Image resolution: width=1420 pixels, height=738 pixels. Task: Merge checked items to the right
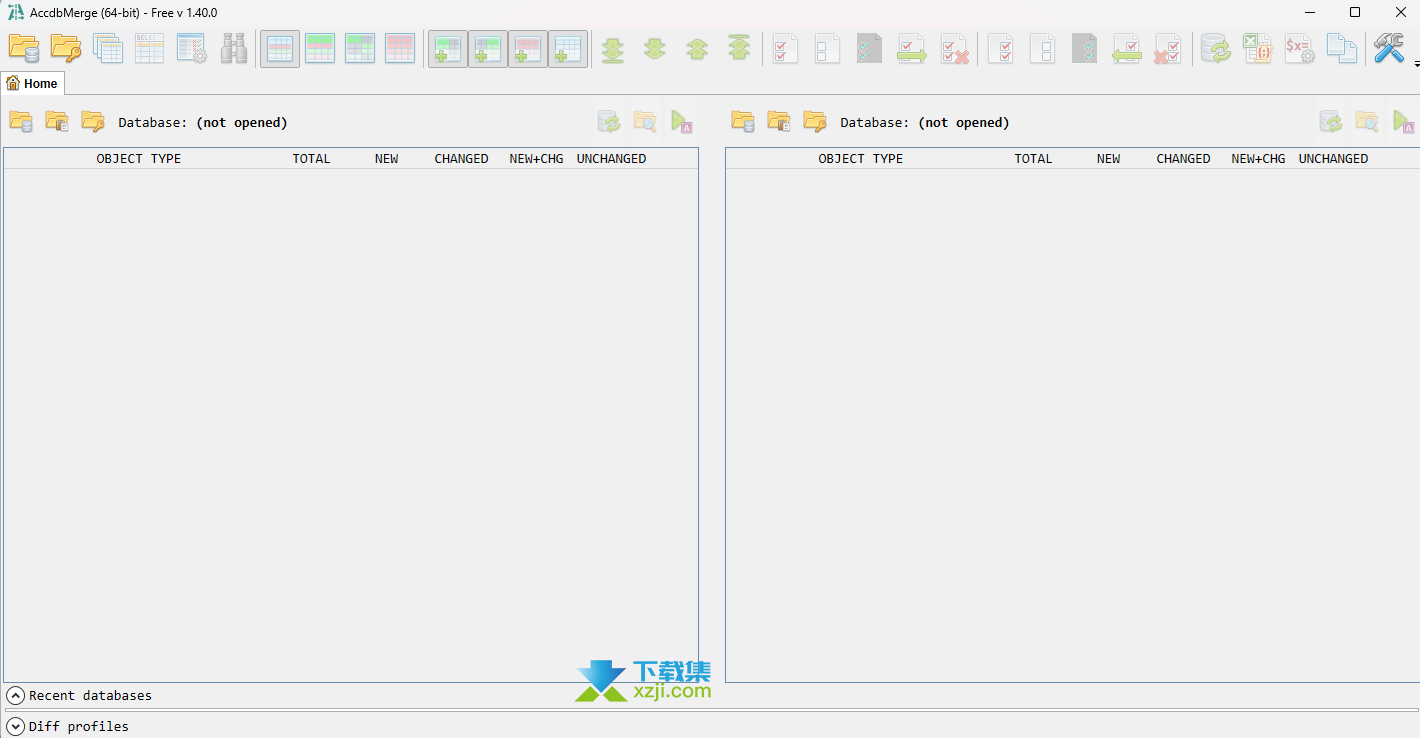click(912, 48)
